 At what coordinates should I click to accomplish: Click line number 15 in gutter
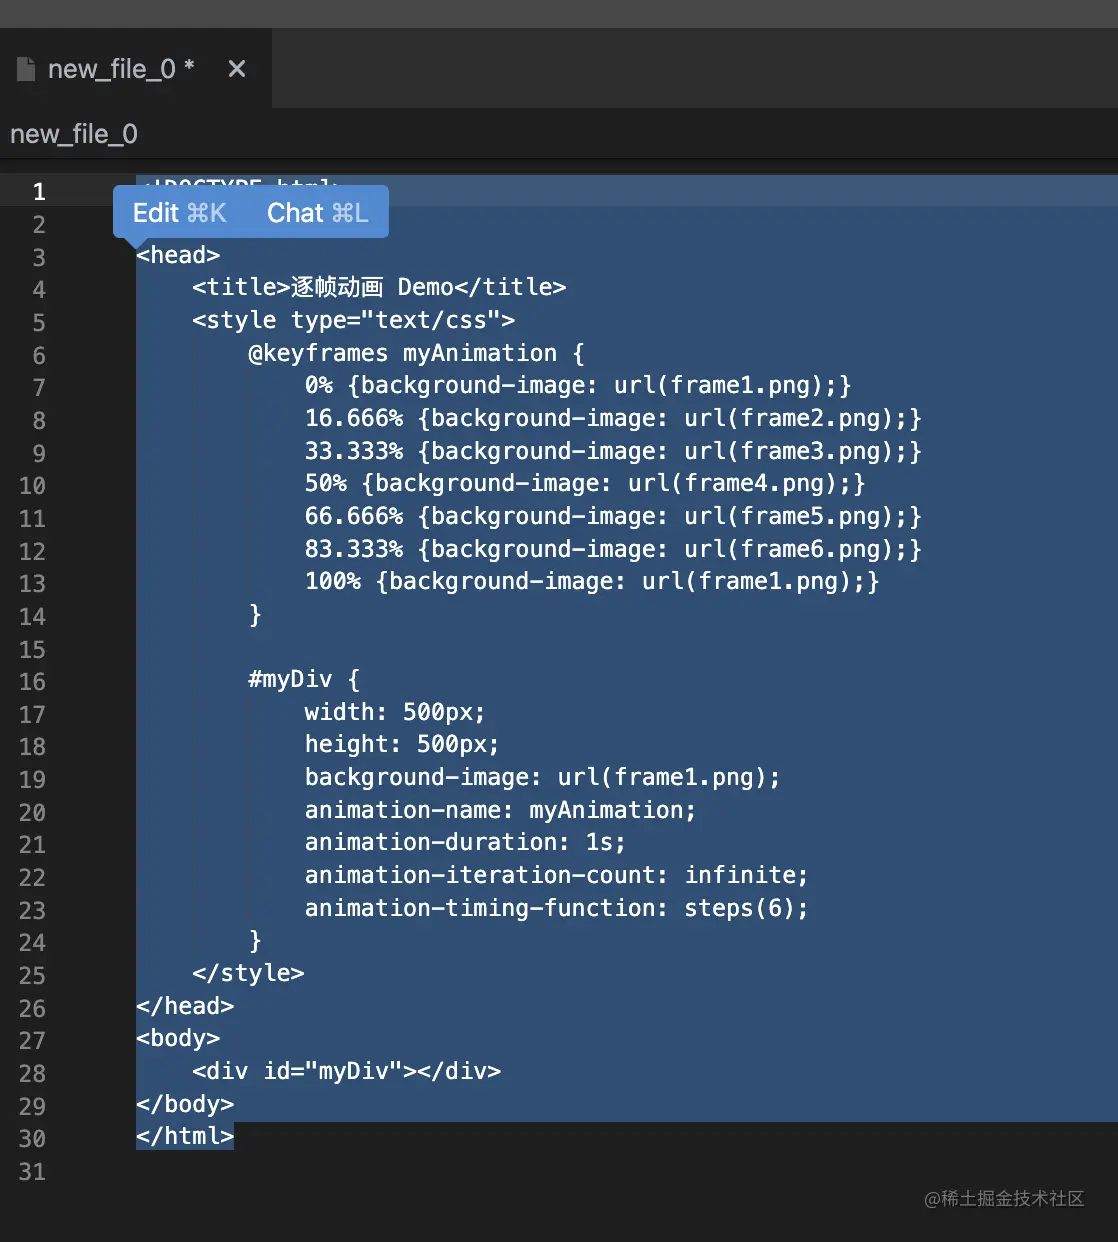point(32,649)
